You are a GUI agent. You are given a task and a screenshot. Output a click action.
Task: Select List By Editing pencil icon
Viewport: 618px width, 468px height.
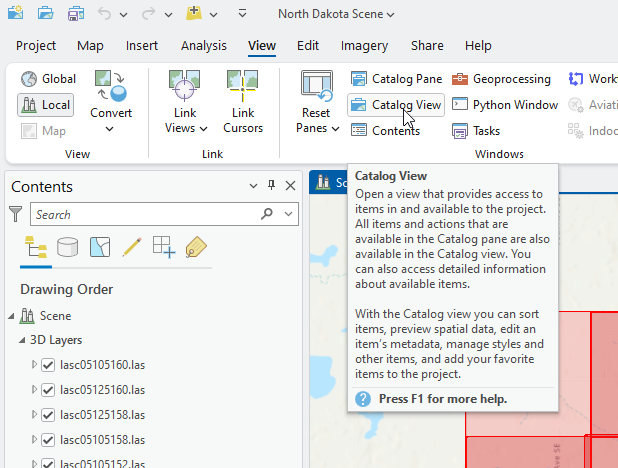[132, 247]
